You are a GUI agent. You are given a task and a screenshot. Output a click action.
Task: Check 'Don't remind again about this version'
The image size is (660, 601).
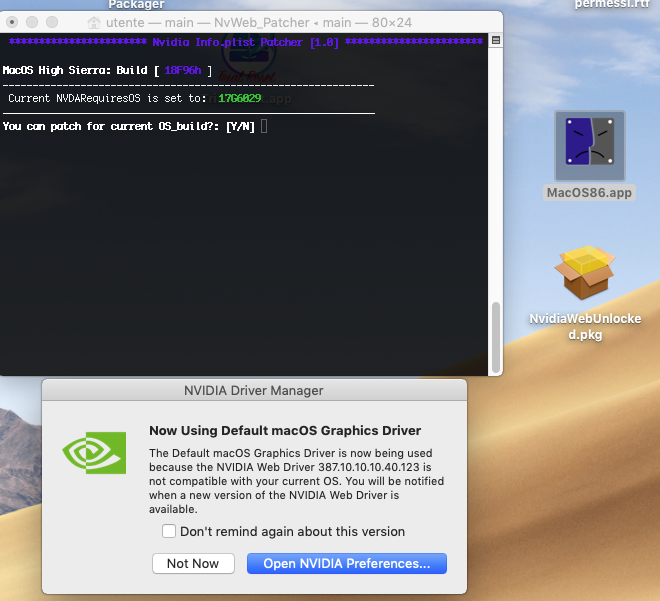click(169, 531)
